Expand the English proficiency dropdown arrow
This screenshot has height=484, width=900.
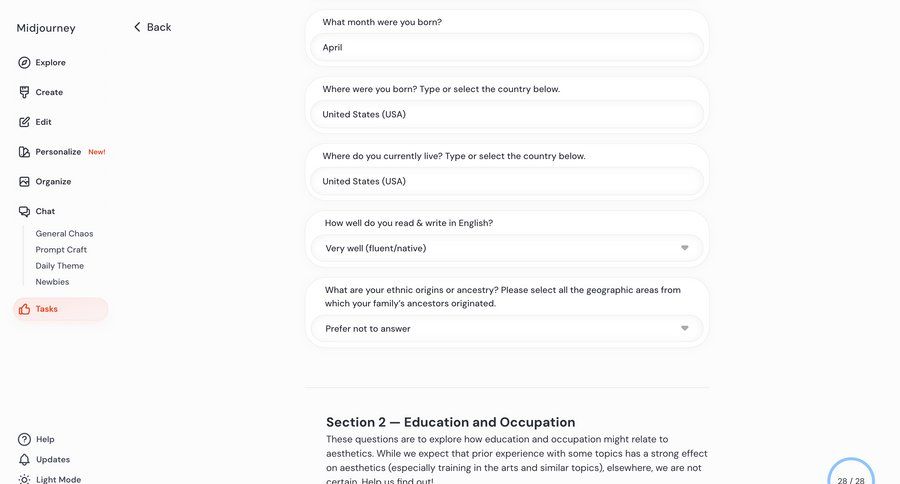[685, 248]
